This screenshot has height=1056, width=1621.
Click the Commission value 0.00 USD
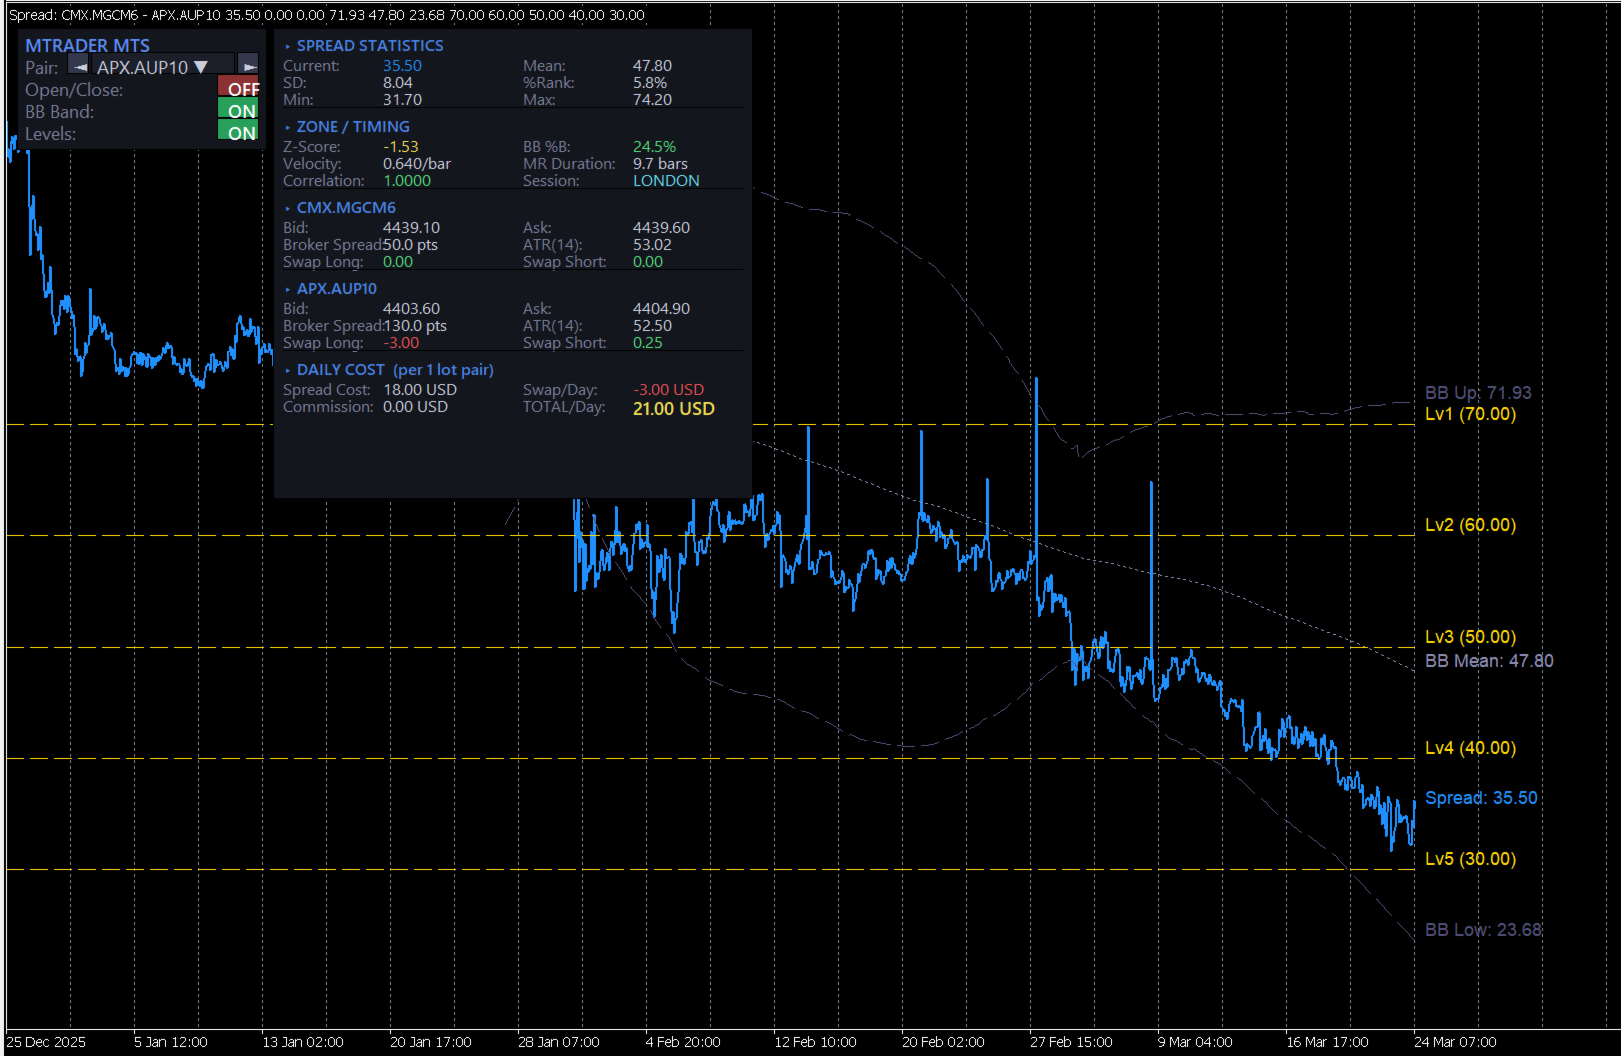[x=415, y=407]
